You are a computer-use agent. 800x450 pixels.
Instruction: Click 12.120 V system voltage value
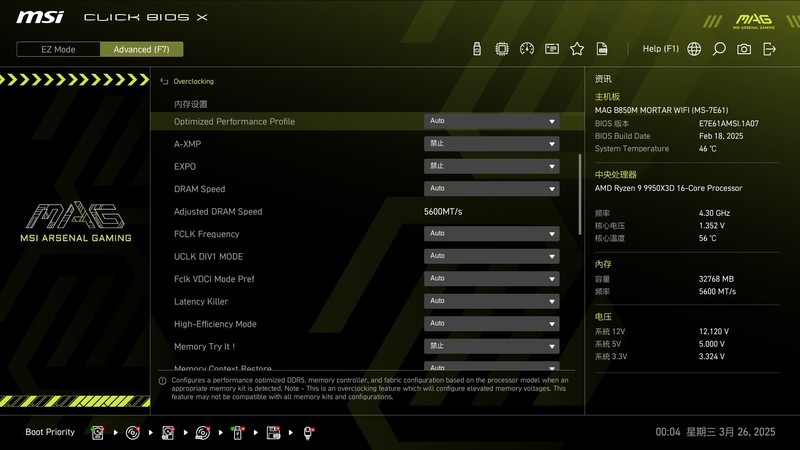click(714, 332)
